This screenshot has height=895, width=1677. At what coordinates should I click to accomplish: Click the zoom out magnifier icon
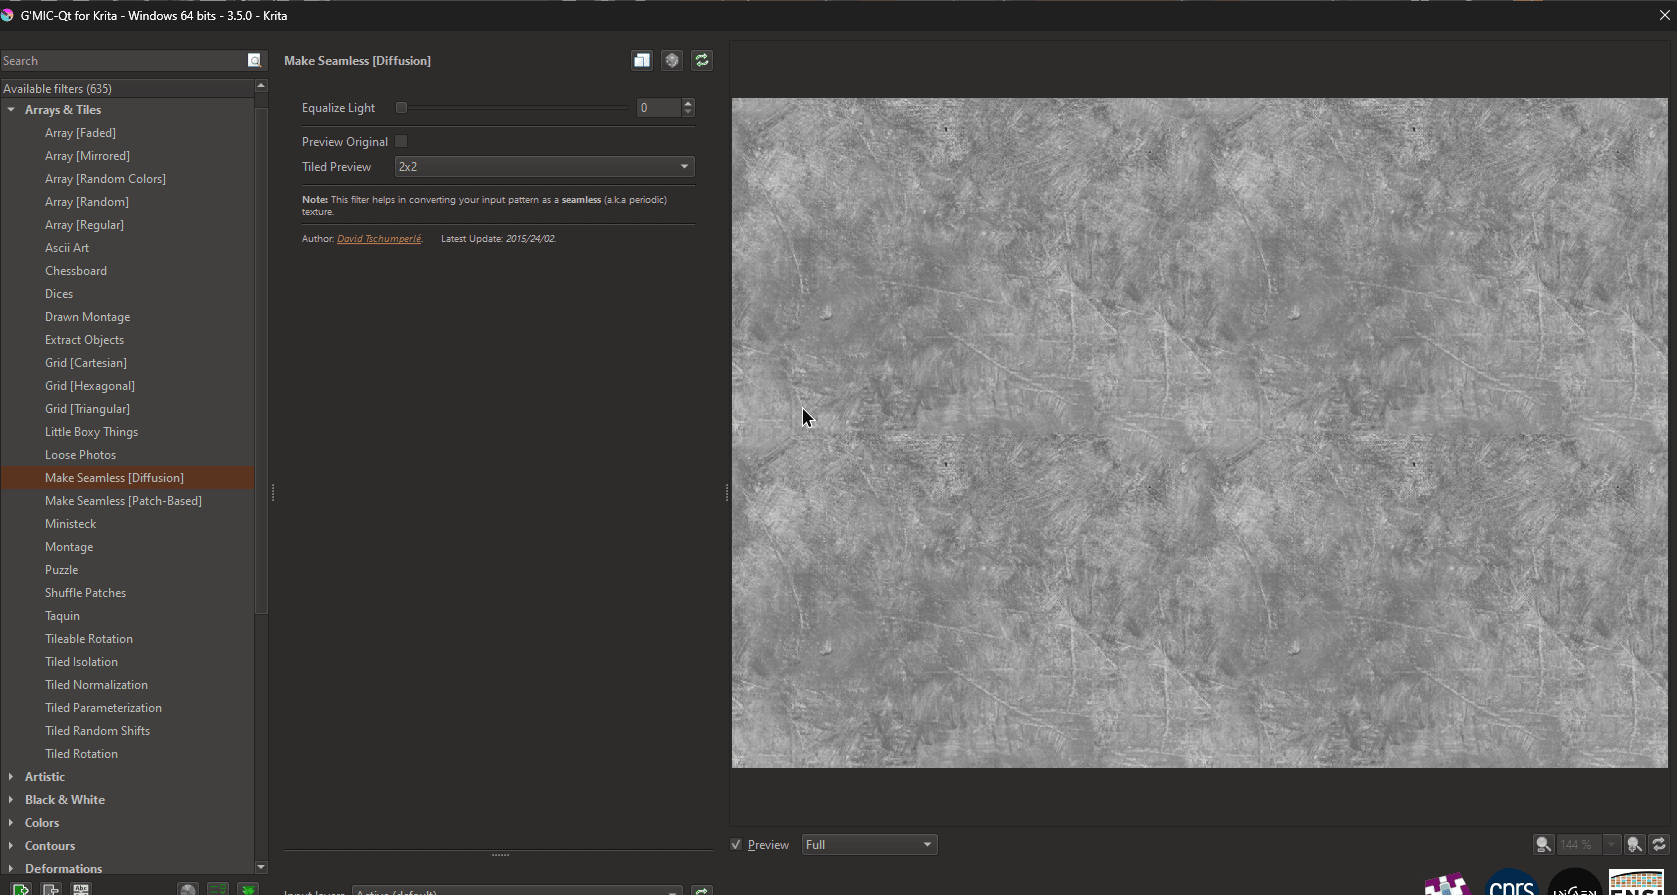point(1544,845)
